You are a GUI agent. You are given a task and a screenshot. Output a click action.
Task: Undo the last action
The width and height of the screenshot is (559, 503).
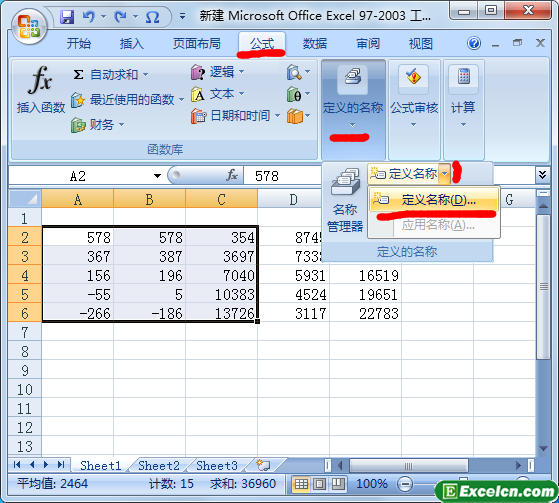(x=89, y=16)
